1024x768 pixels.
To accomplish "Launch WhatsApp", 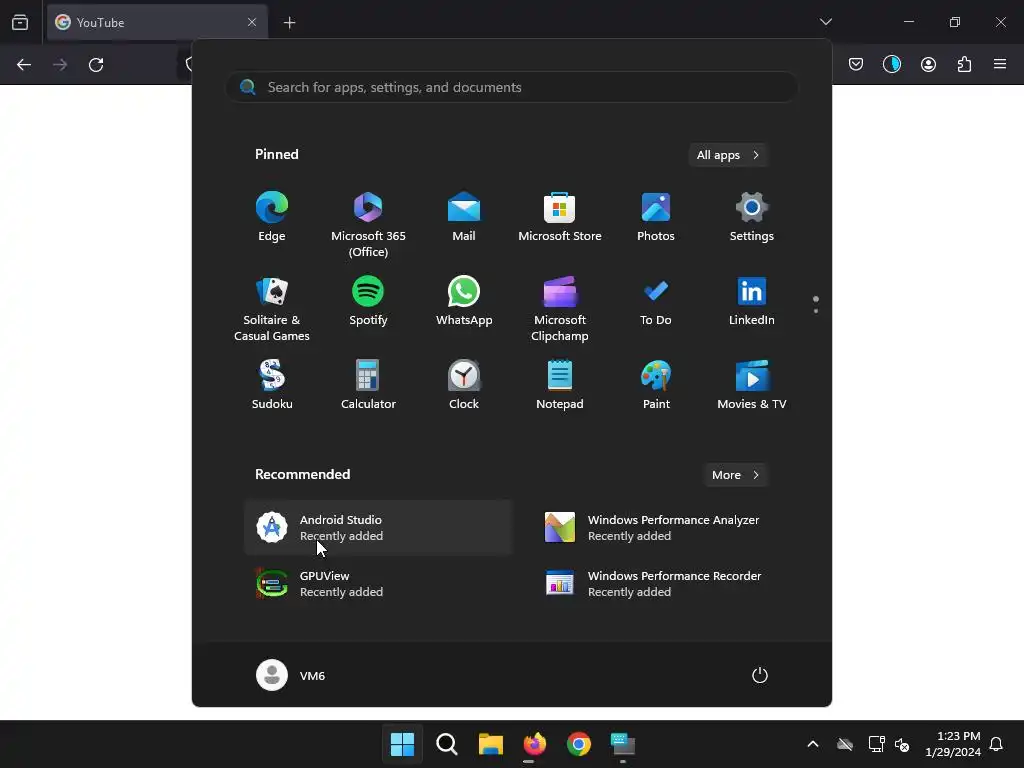I will pos(464,302).
